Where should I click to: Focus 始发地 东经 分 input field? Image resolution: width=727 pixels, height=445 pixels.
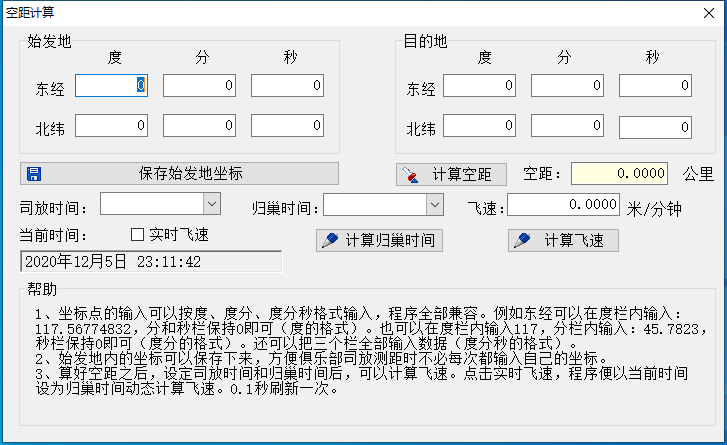[199, 85]
